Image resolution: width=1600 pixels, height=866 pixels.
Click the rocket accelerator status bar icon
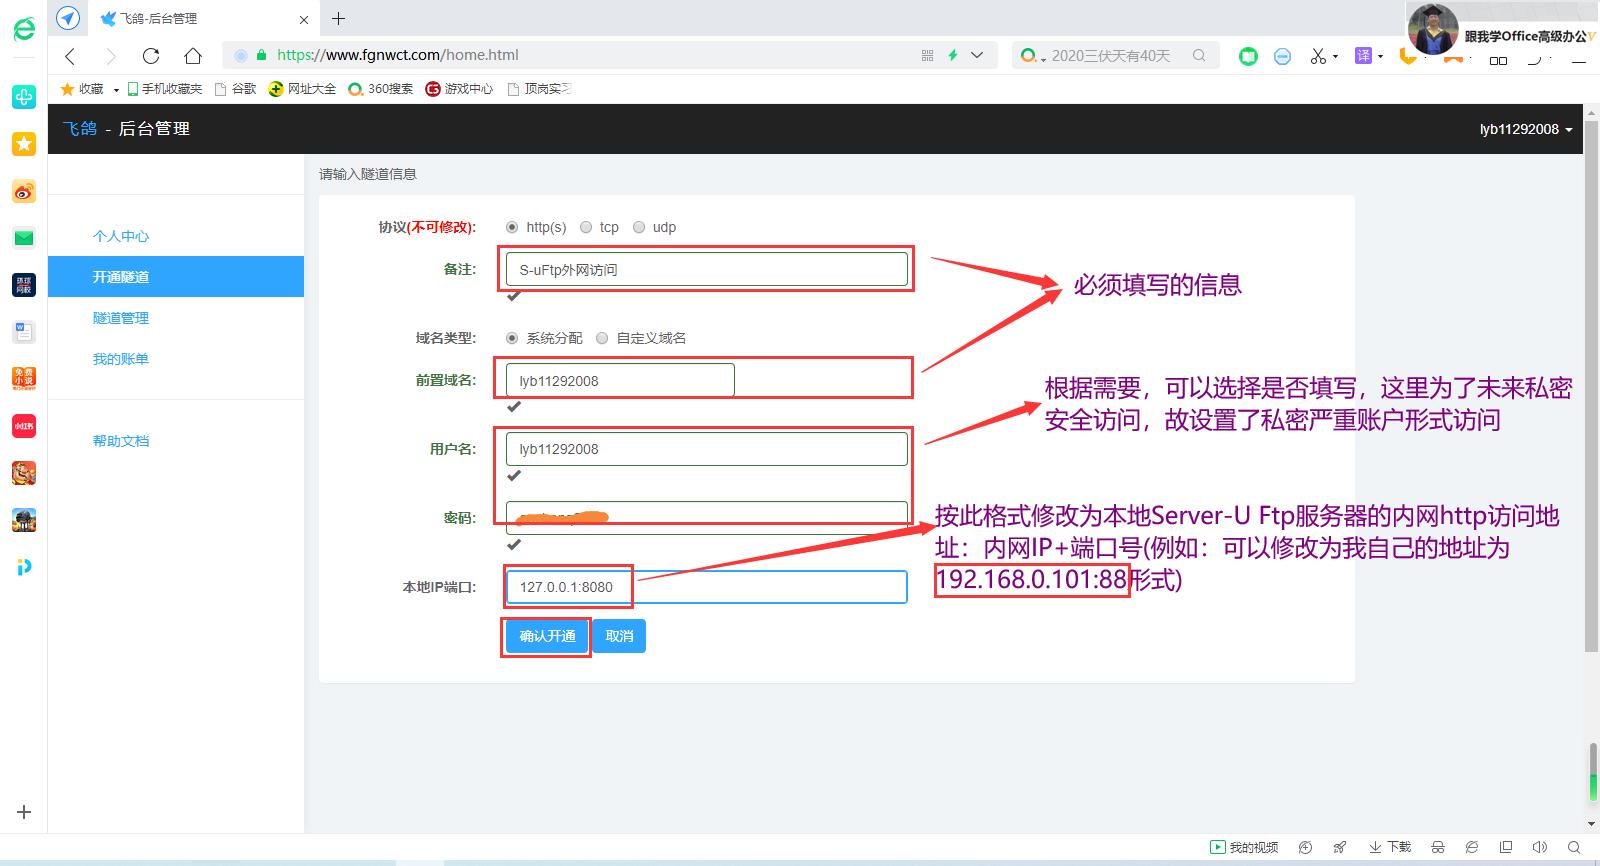coord(1340,847)
